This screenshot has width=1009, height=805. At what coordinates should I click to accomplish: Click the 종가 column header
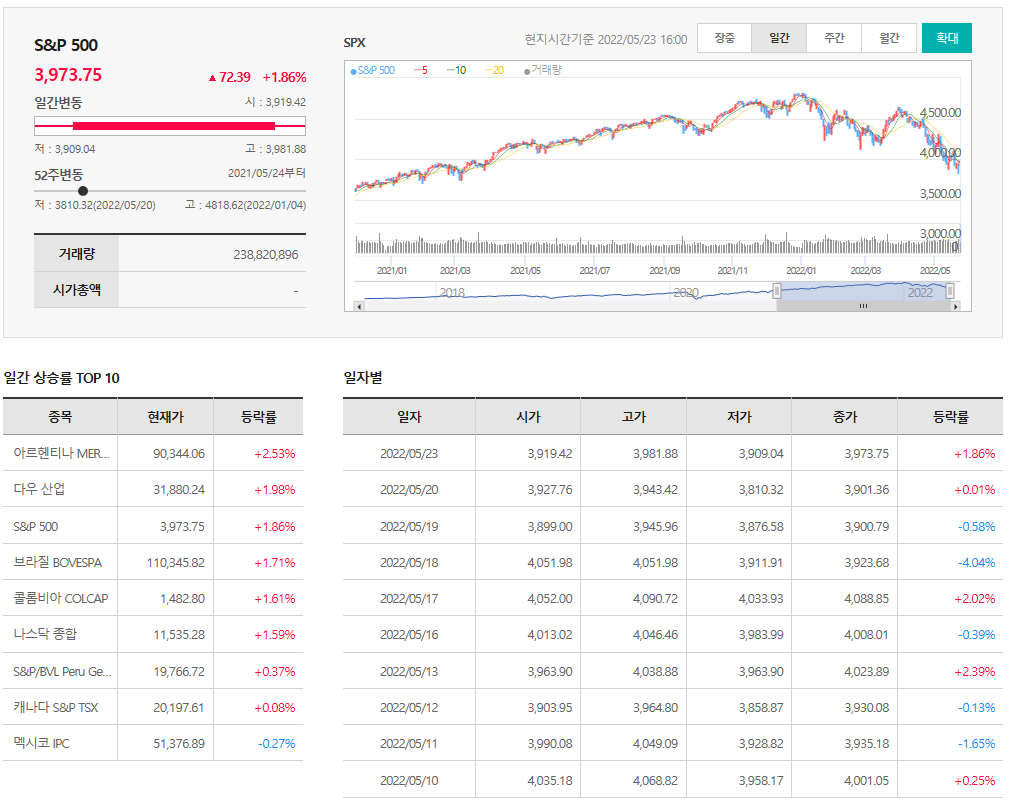[x=845, y=417]
